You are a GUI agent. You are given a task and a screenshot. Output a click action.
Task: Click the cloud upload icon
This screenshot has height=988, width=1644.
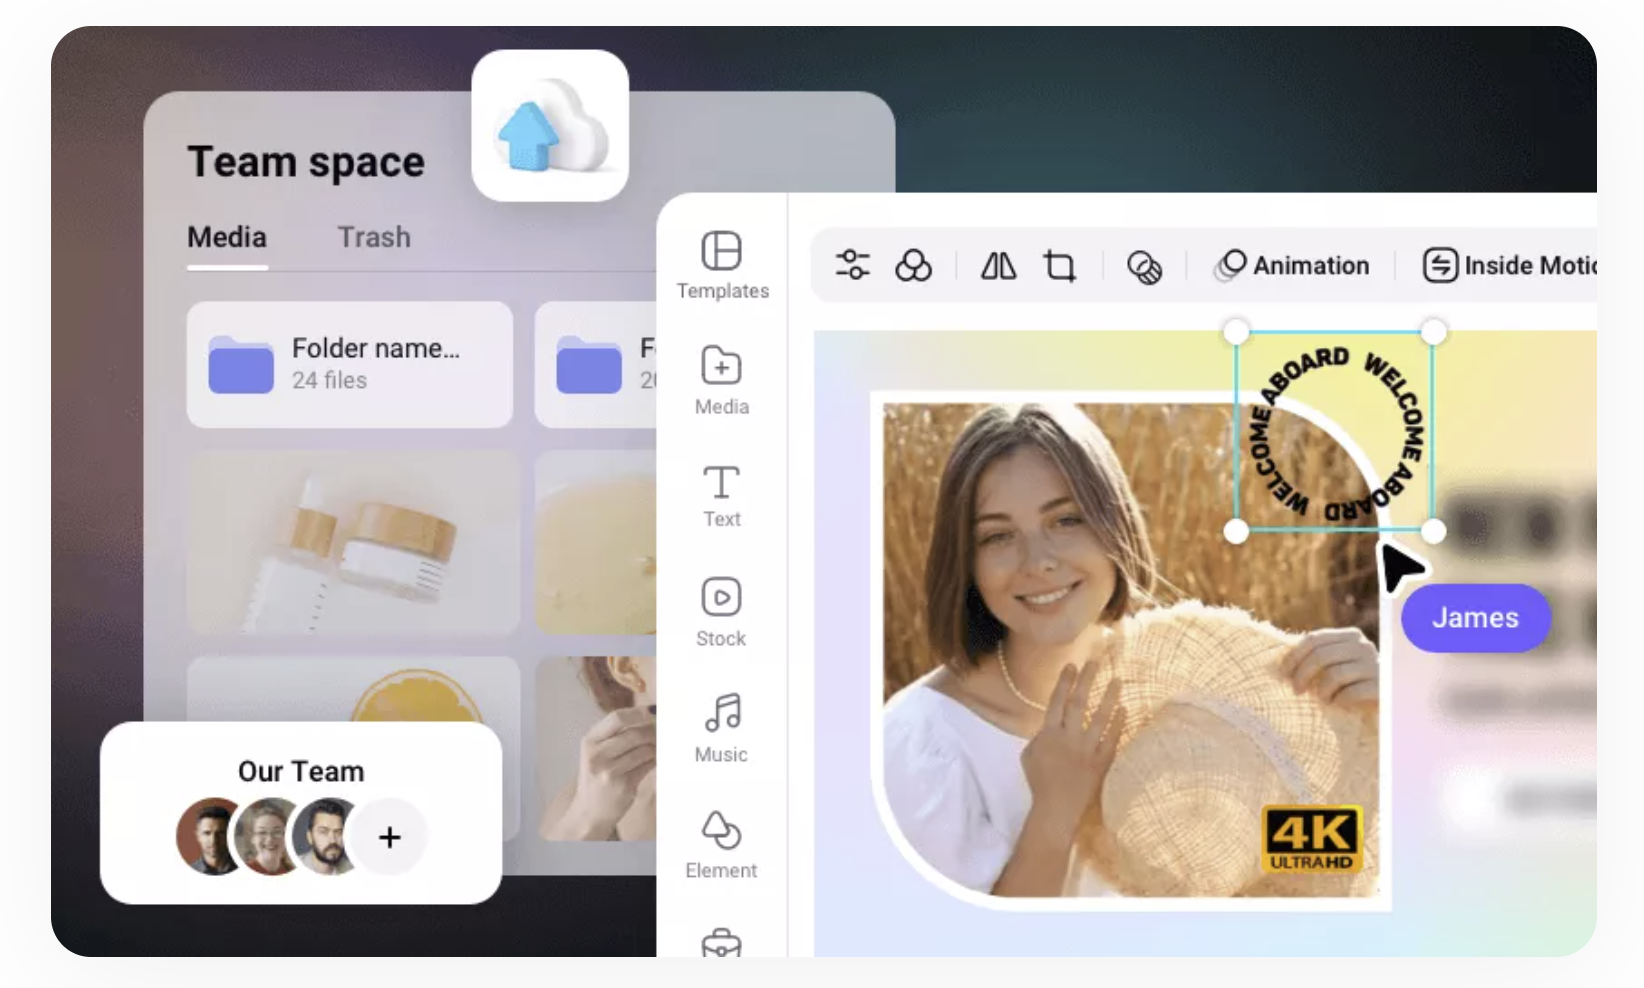click(x=549, y=127)
